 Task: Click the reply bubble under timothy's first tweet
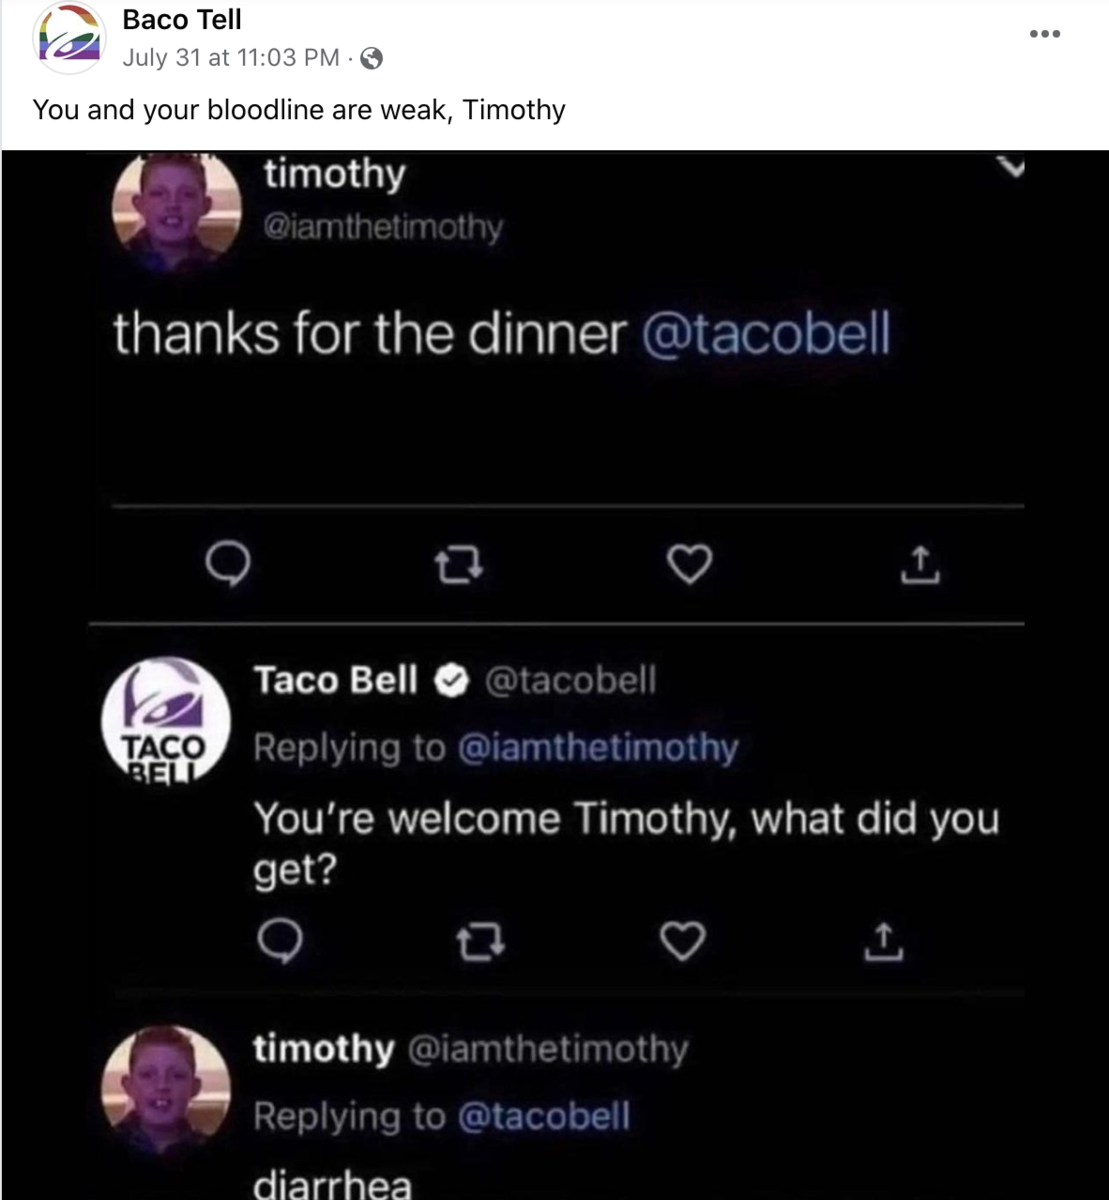228,567
